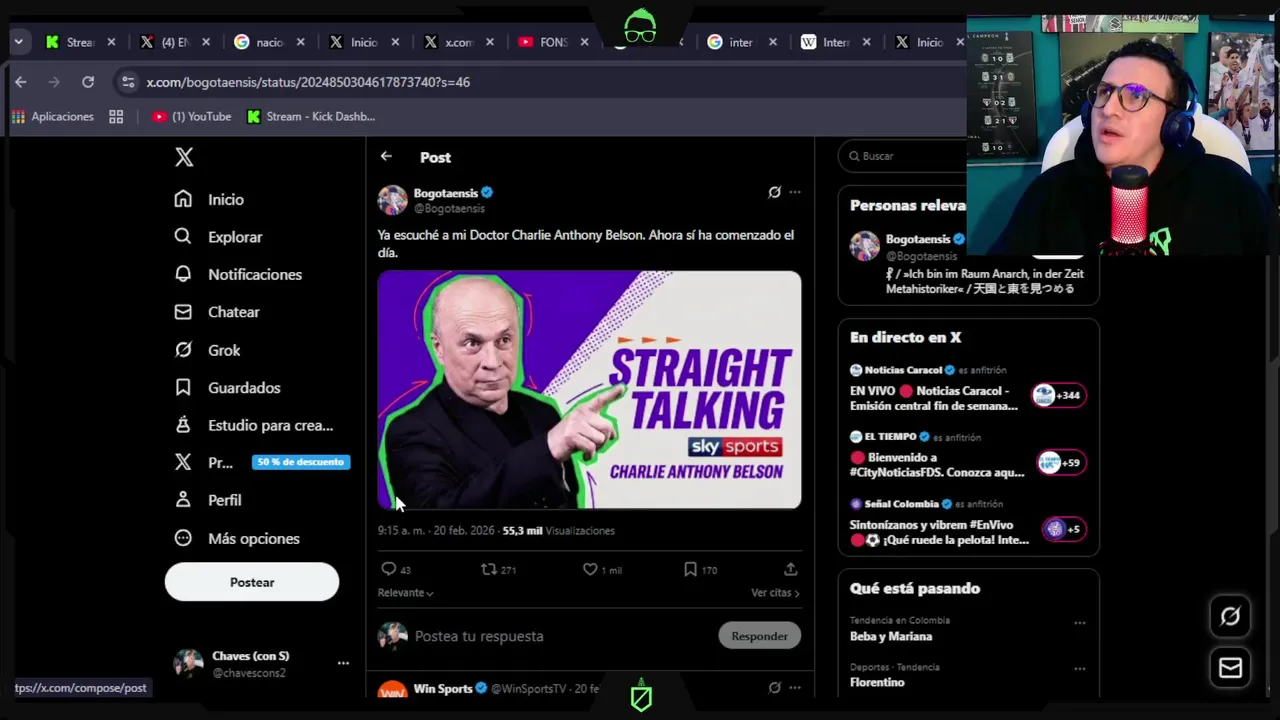1280x720 pixels.
Task: Open Grok from sidebar
Action: [x=207, y=350]
